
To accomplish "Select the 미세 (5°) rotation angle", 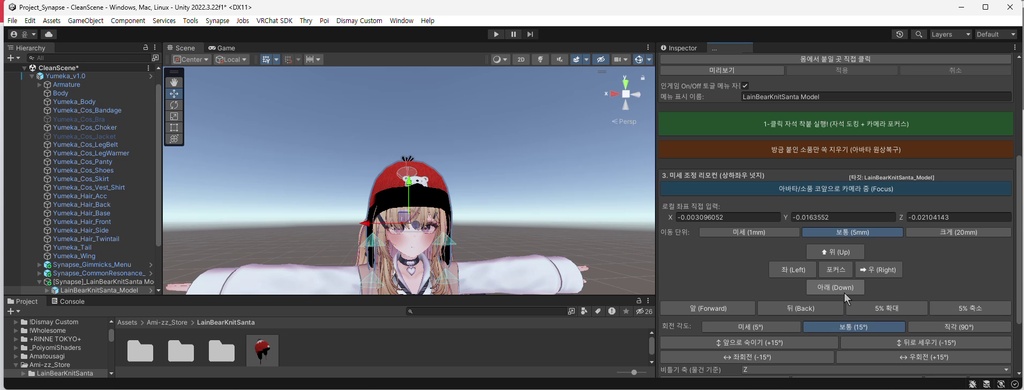I will coord(750,326).
